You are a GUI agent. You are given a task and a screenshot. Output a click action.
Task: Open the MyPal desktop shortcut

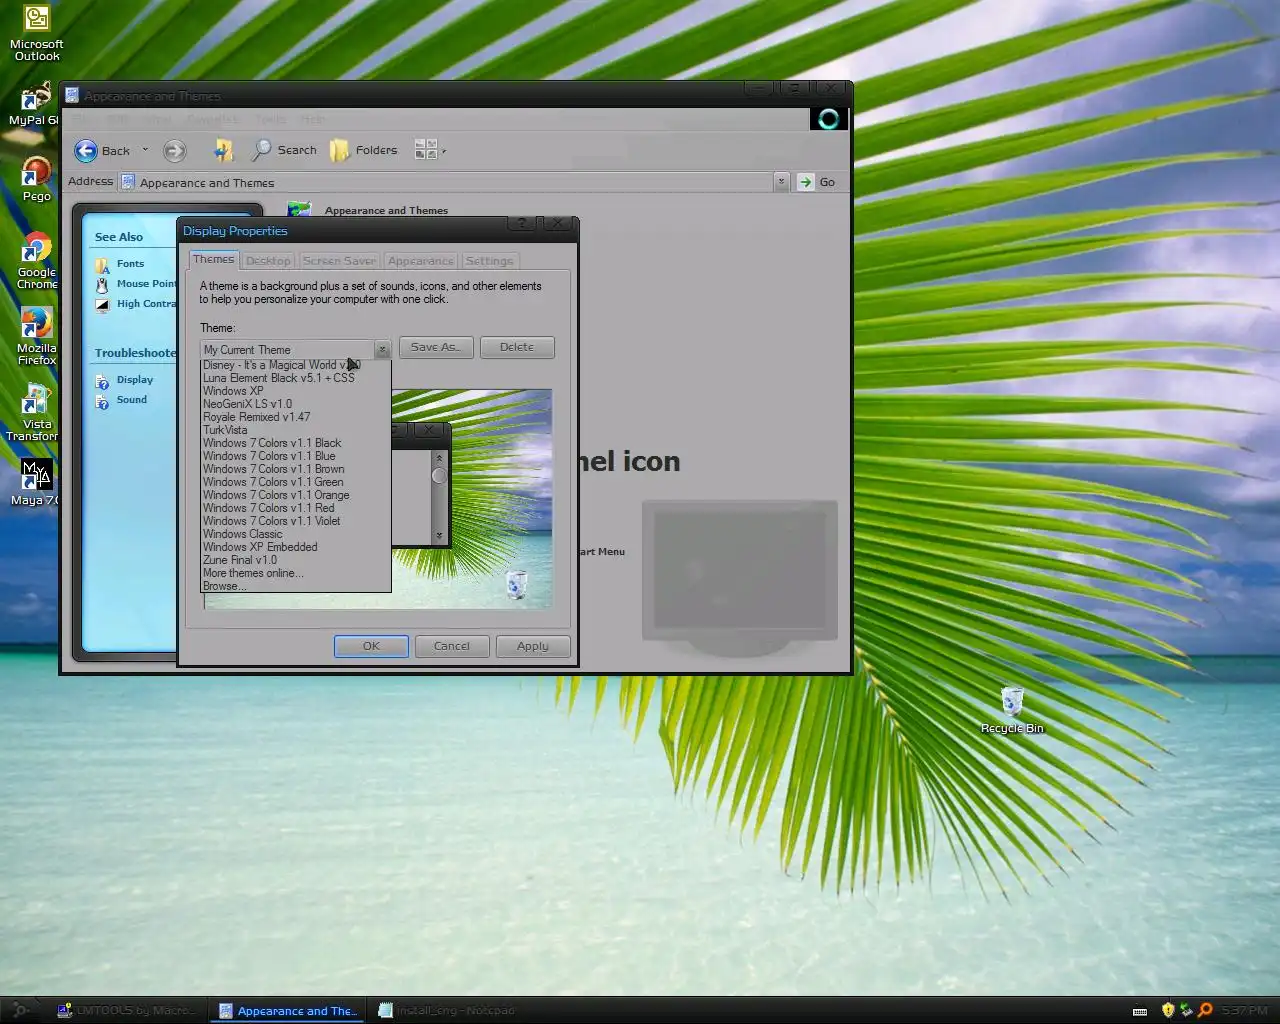(x=35, y=104)
